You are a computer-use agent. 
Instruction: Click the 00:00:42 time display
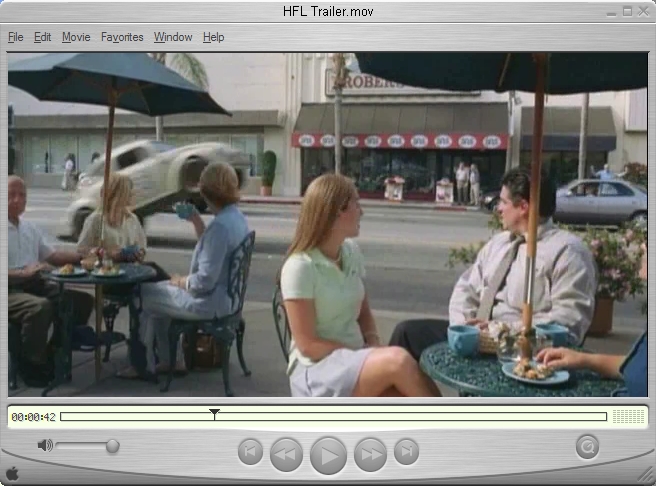pos(33,417)
